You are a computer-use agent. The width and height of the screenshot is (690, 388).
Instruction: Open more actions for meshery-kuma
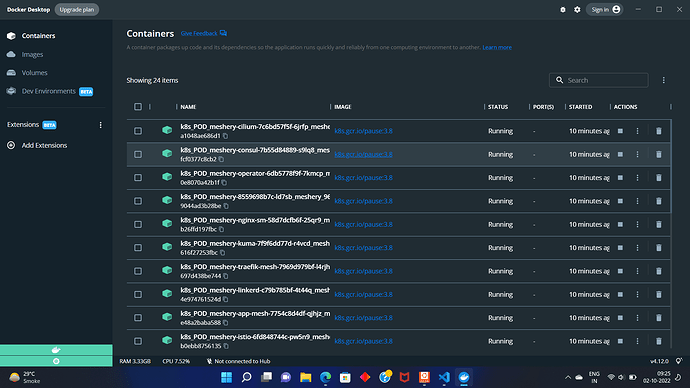pyautogui.click(x=637, y=247)
